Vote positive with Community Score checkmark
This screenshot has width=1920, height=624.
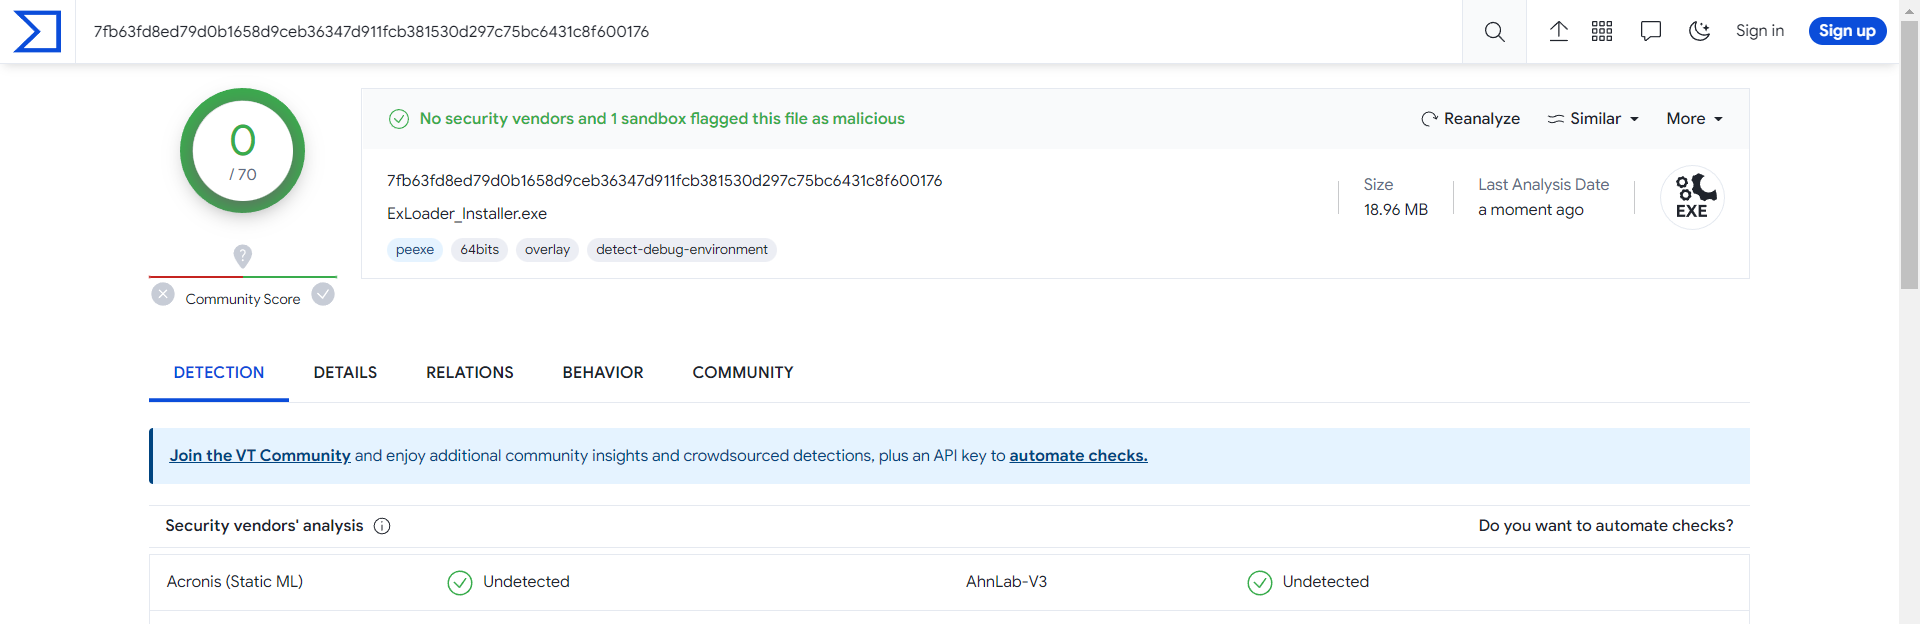coord(323,295)
